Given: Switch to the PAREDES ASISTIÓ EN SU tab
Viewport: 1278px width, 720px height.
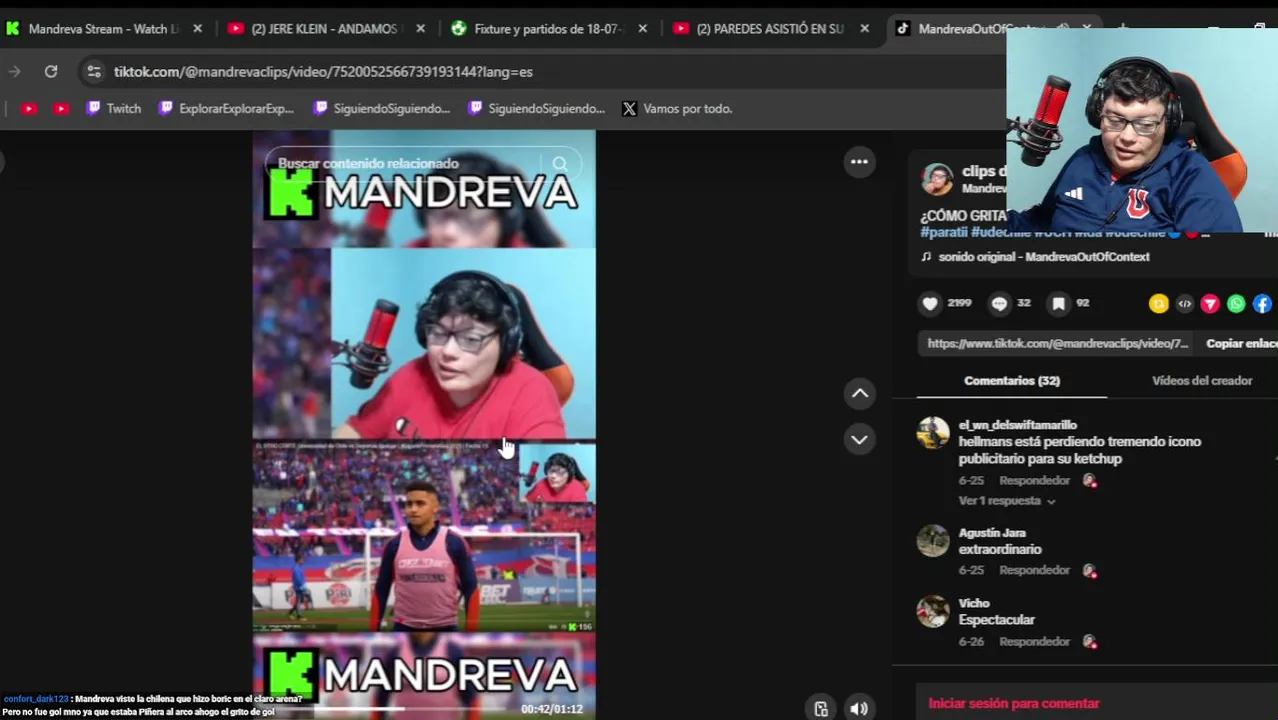Looking at the screenshot, I should [770, 29].
